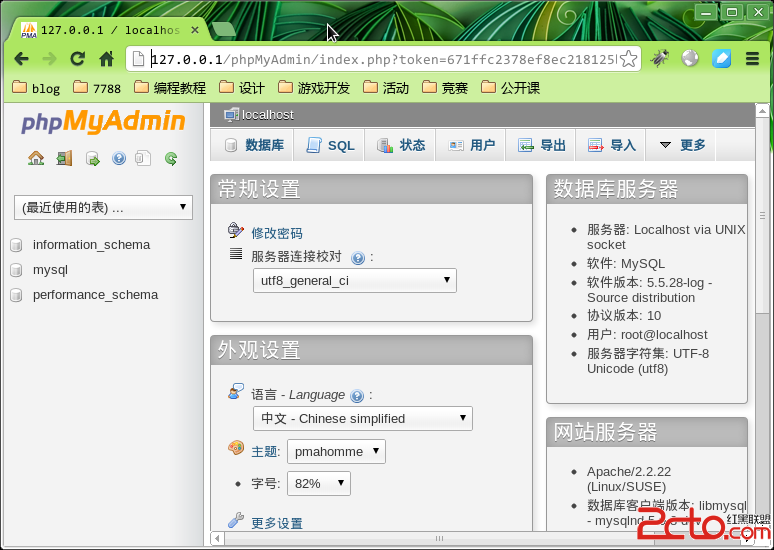Image resolution: width=774 pixels, height=550 pixels.
Task: Open a new browser tab
Action: pyautogui.click(x=224, y=30)
